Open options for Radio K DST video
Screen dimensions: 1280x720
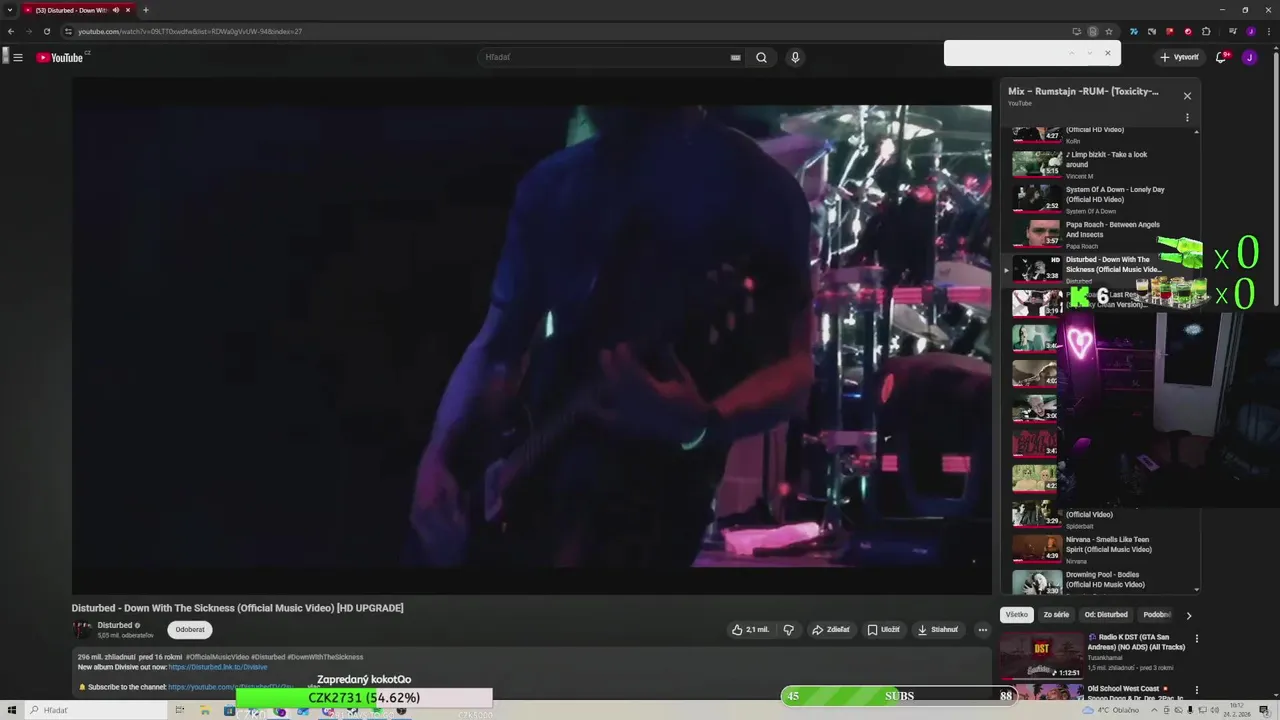click(1196, 639)
